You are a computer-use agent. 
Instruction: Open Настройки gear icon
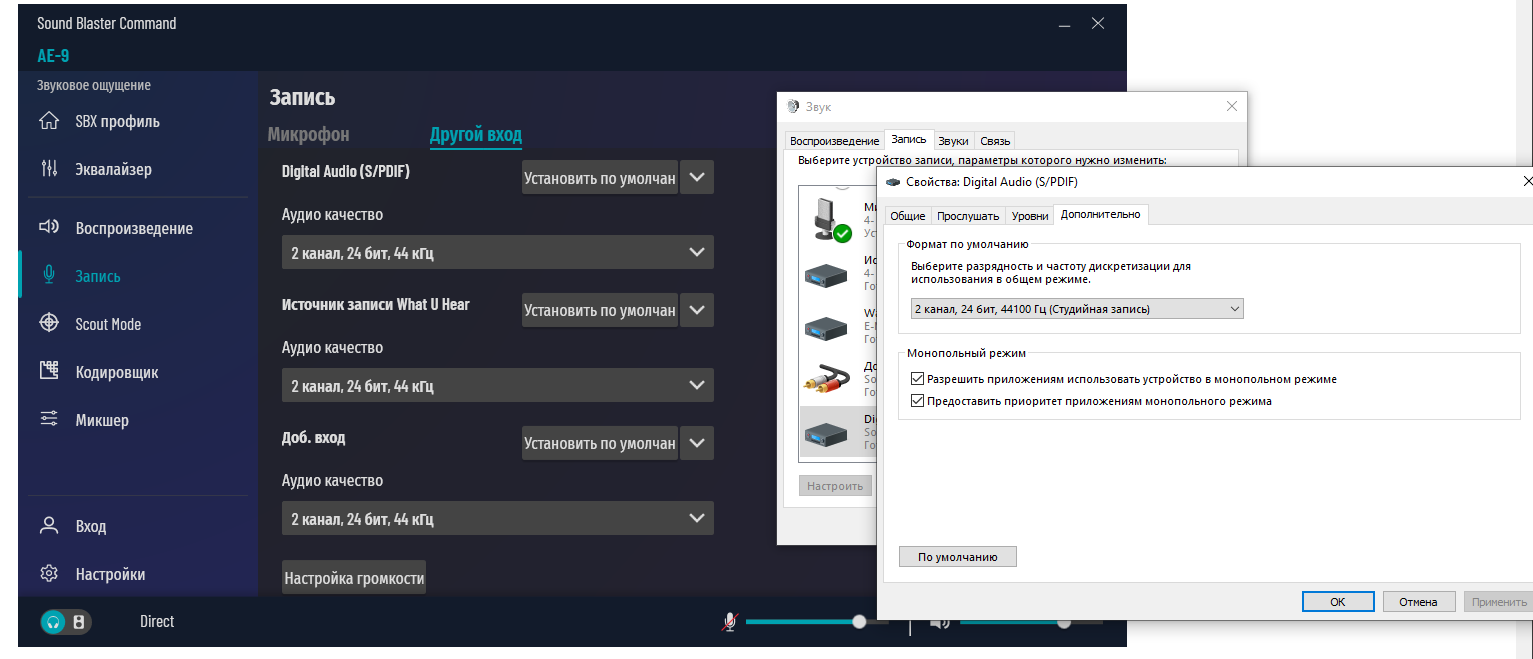tap(48, 574)
